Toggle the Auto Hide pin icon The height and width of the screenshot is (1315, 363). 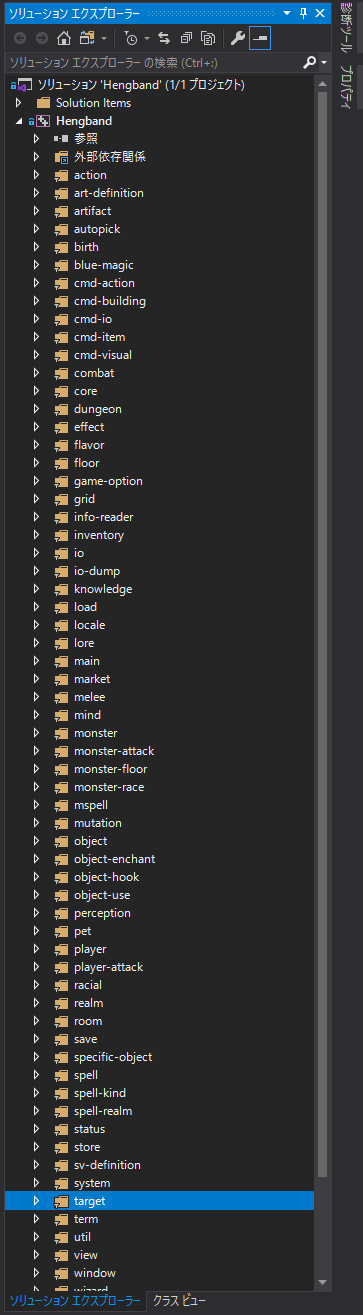(303, 13)
